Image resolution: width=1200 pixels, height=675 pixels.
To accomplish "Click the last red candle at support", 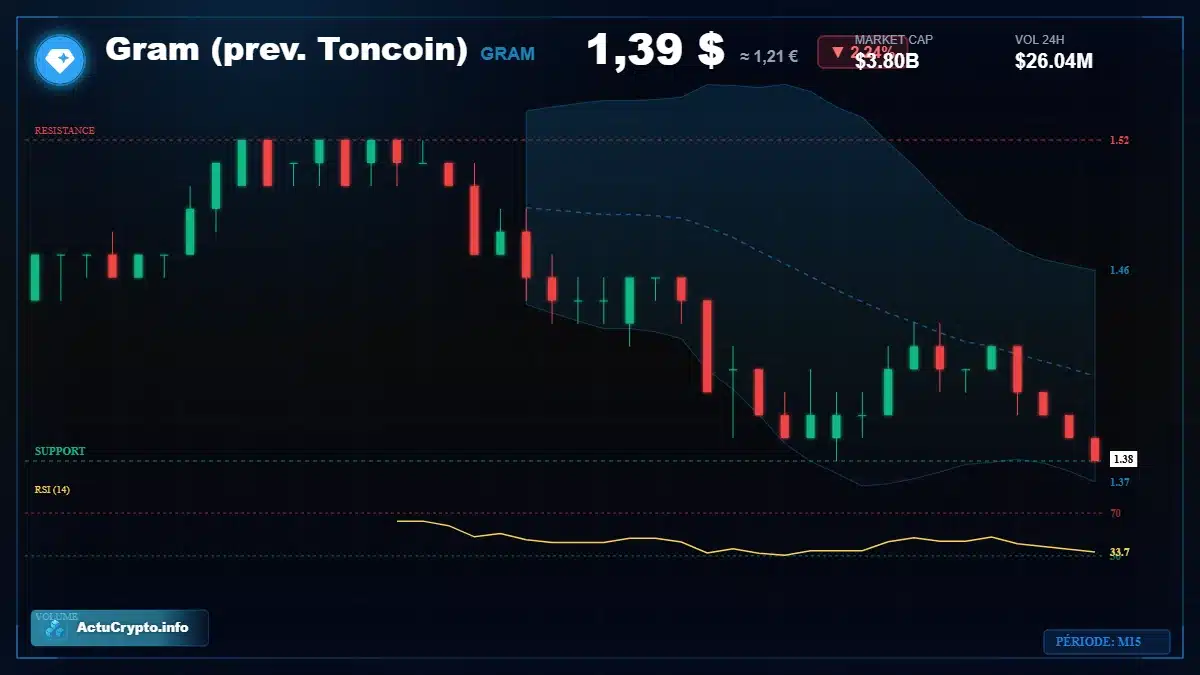I will 1095,449.
